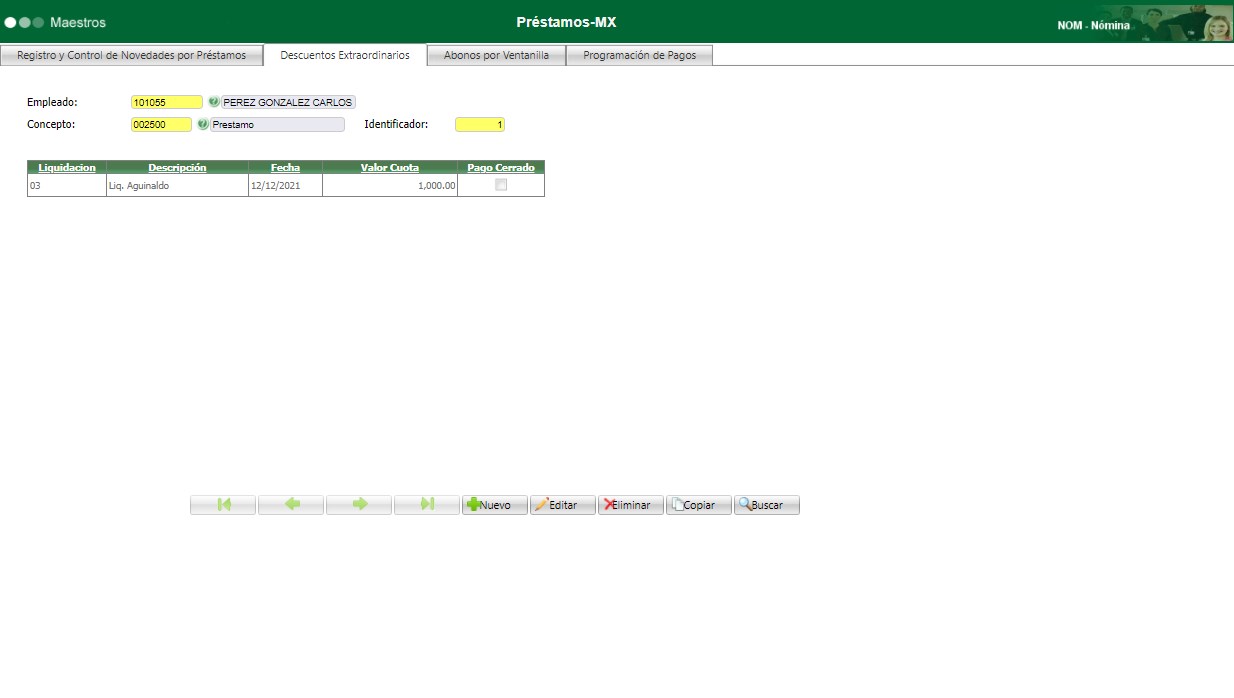Viewport: 1234px width, 698px height.
Task: Open the Maestros menu in the header
Action: pos(78,22)
